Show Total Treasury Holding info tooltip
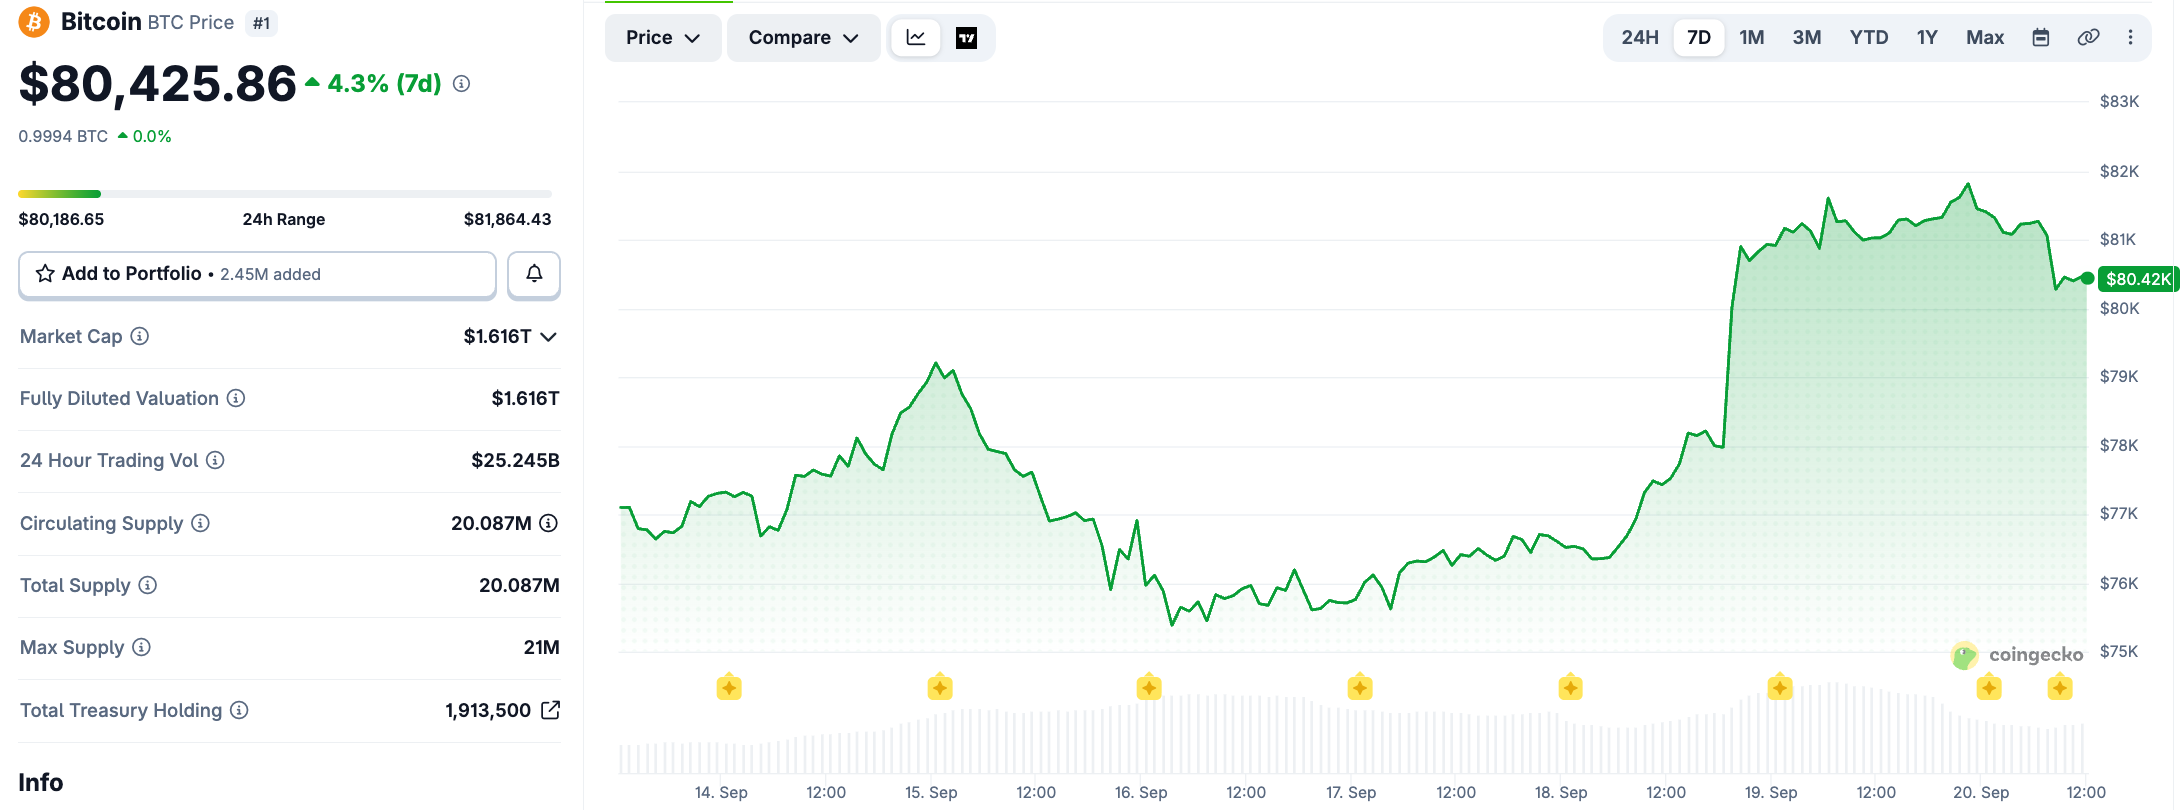The image size is (2184, 810). point(239,710)
